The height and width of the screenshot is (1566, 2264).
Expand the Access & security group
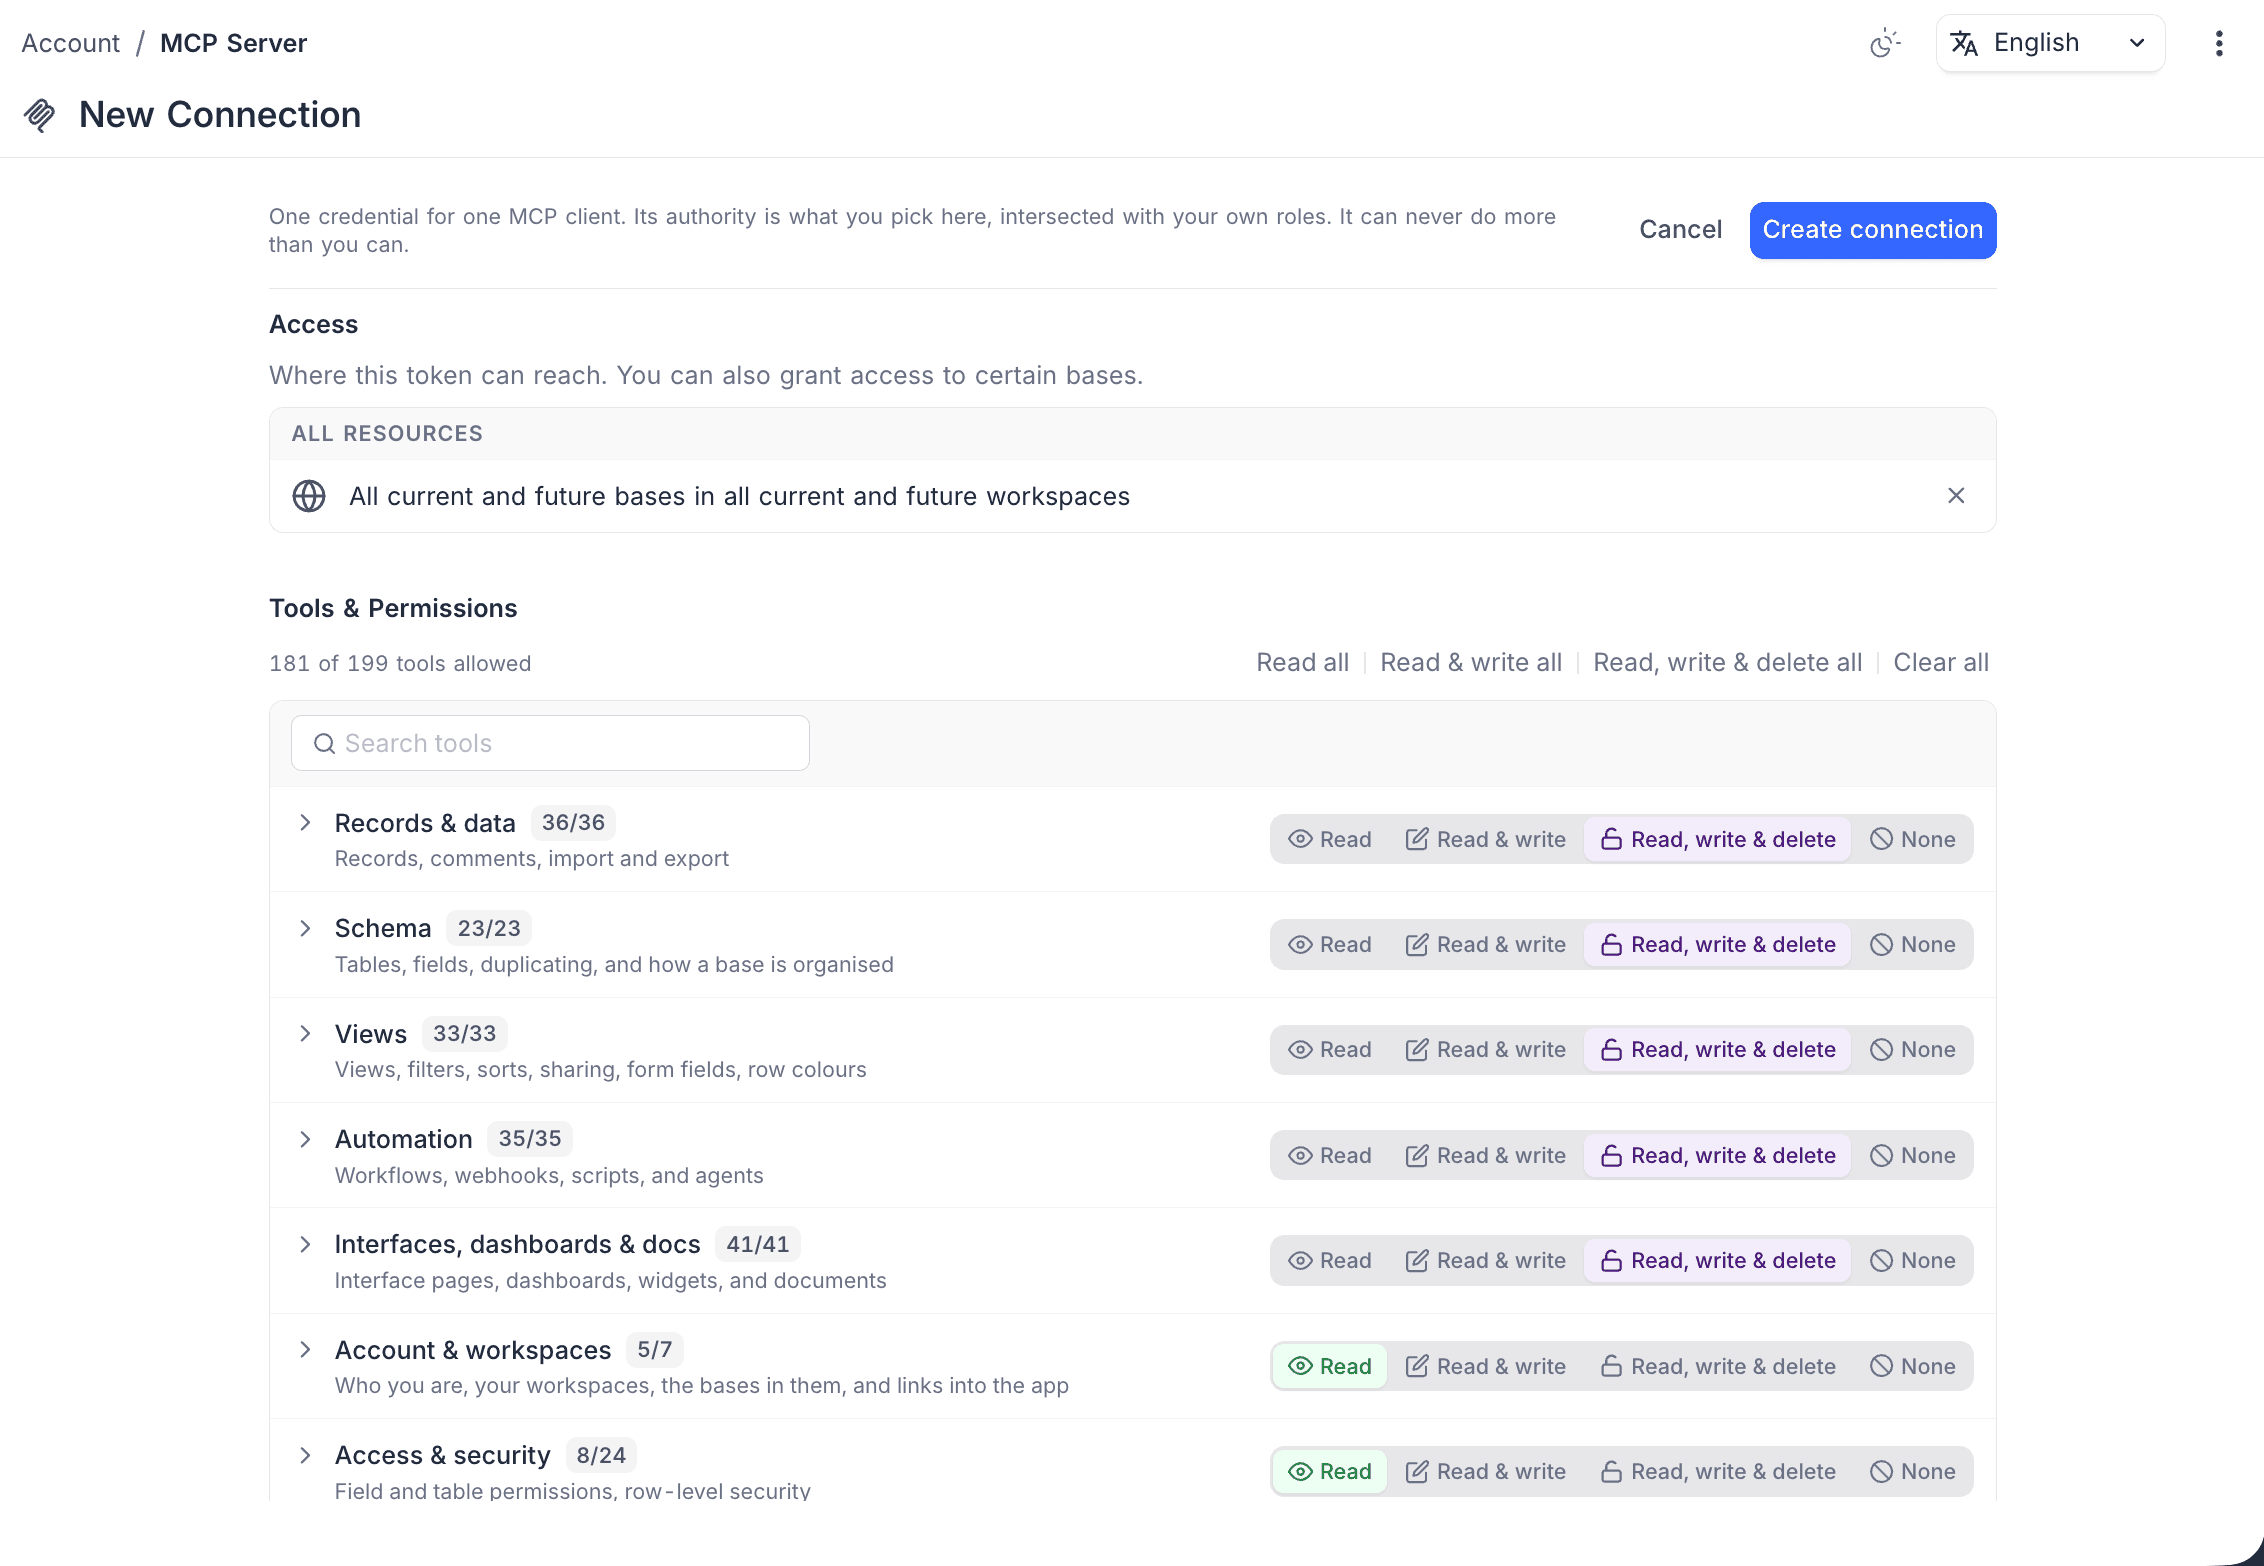pos(305,1455)
